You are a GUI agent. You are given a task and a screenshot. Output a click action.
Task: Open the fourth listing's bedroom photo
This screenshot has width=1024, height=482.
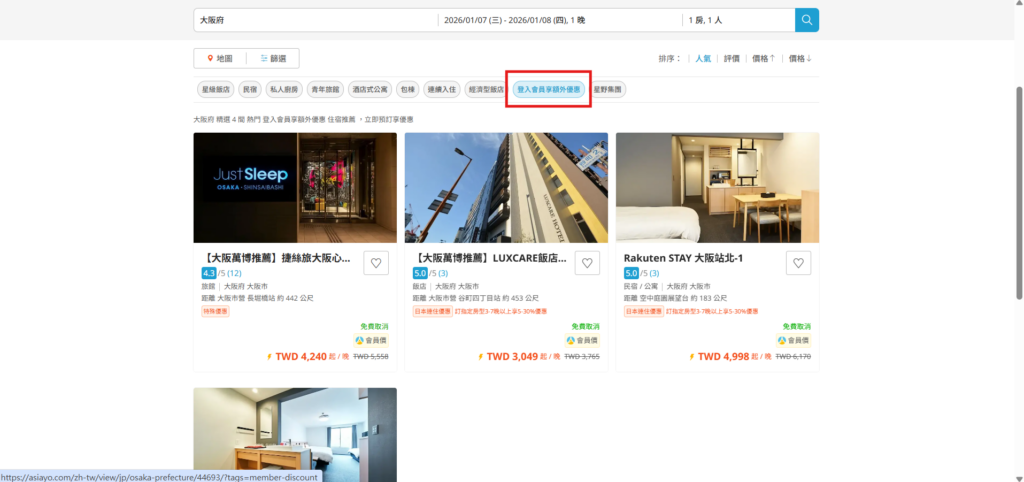(x=295, y=435)
